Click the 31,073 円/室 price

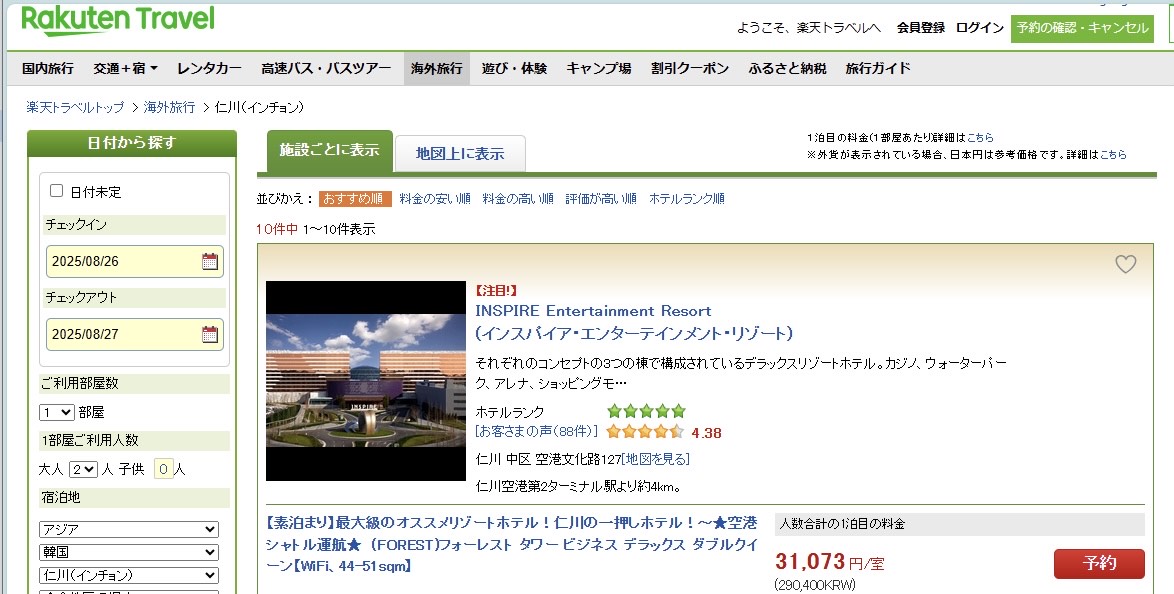click(830, 562)
